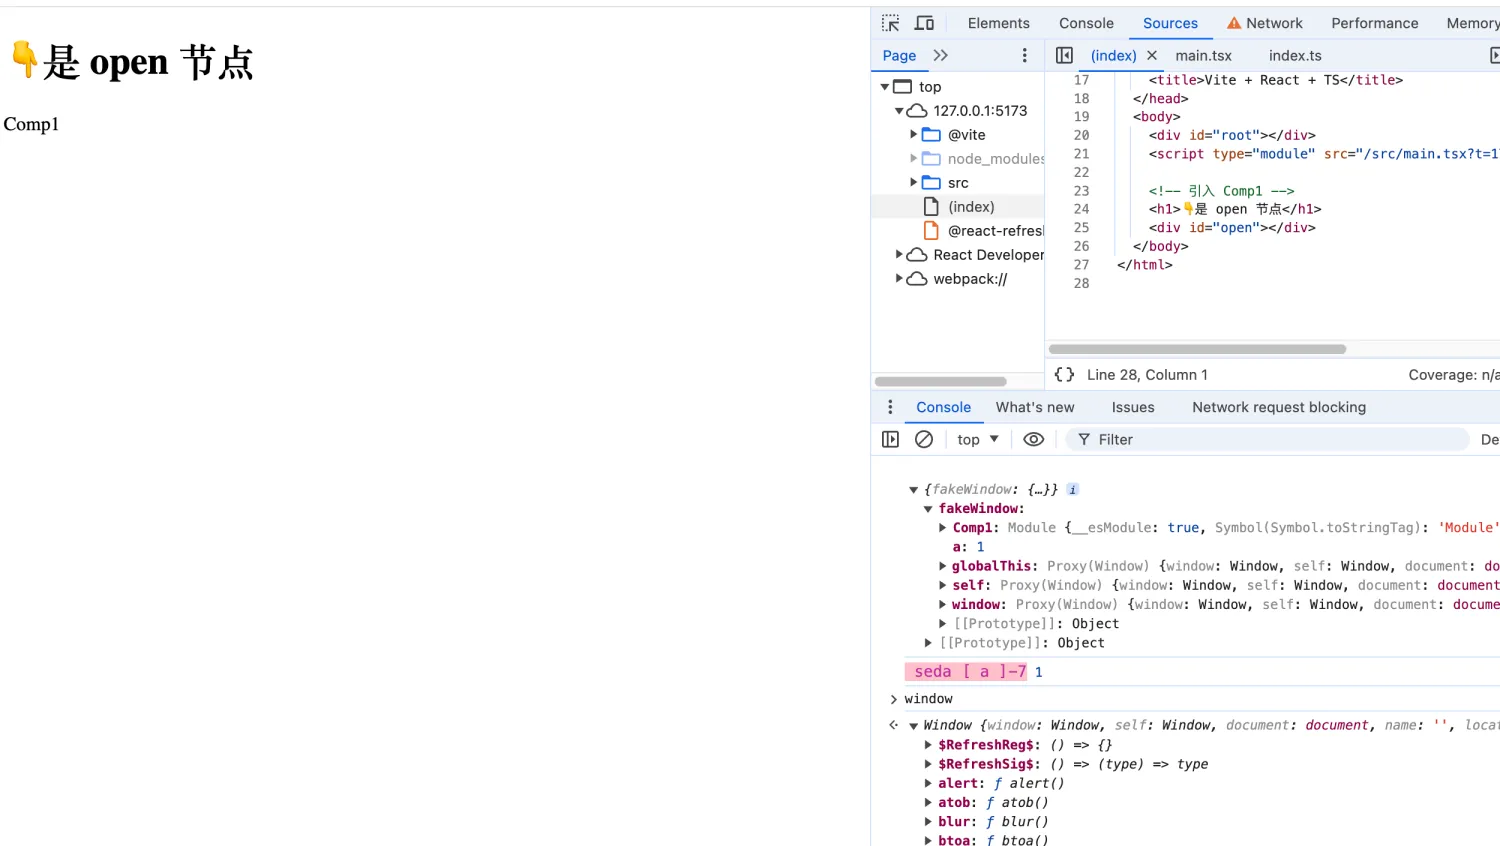This screenshot has height=846, width=1500.
Task: Toggle the live expression eye icon
Action: pos(1033,439)
